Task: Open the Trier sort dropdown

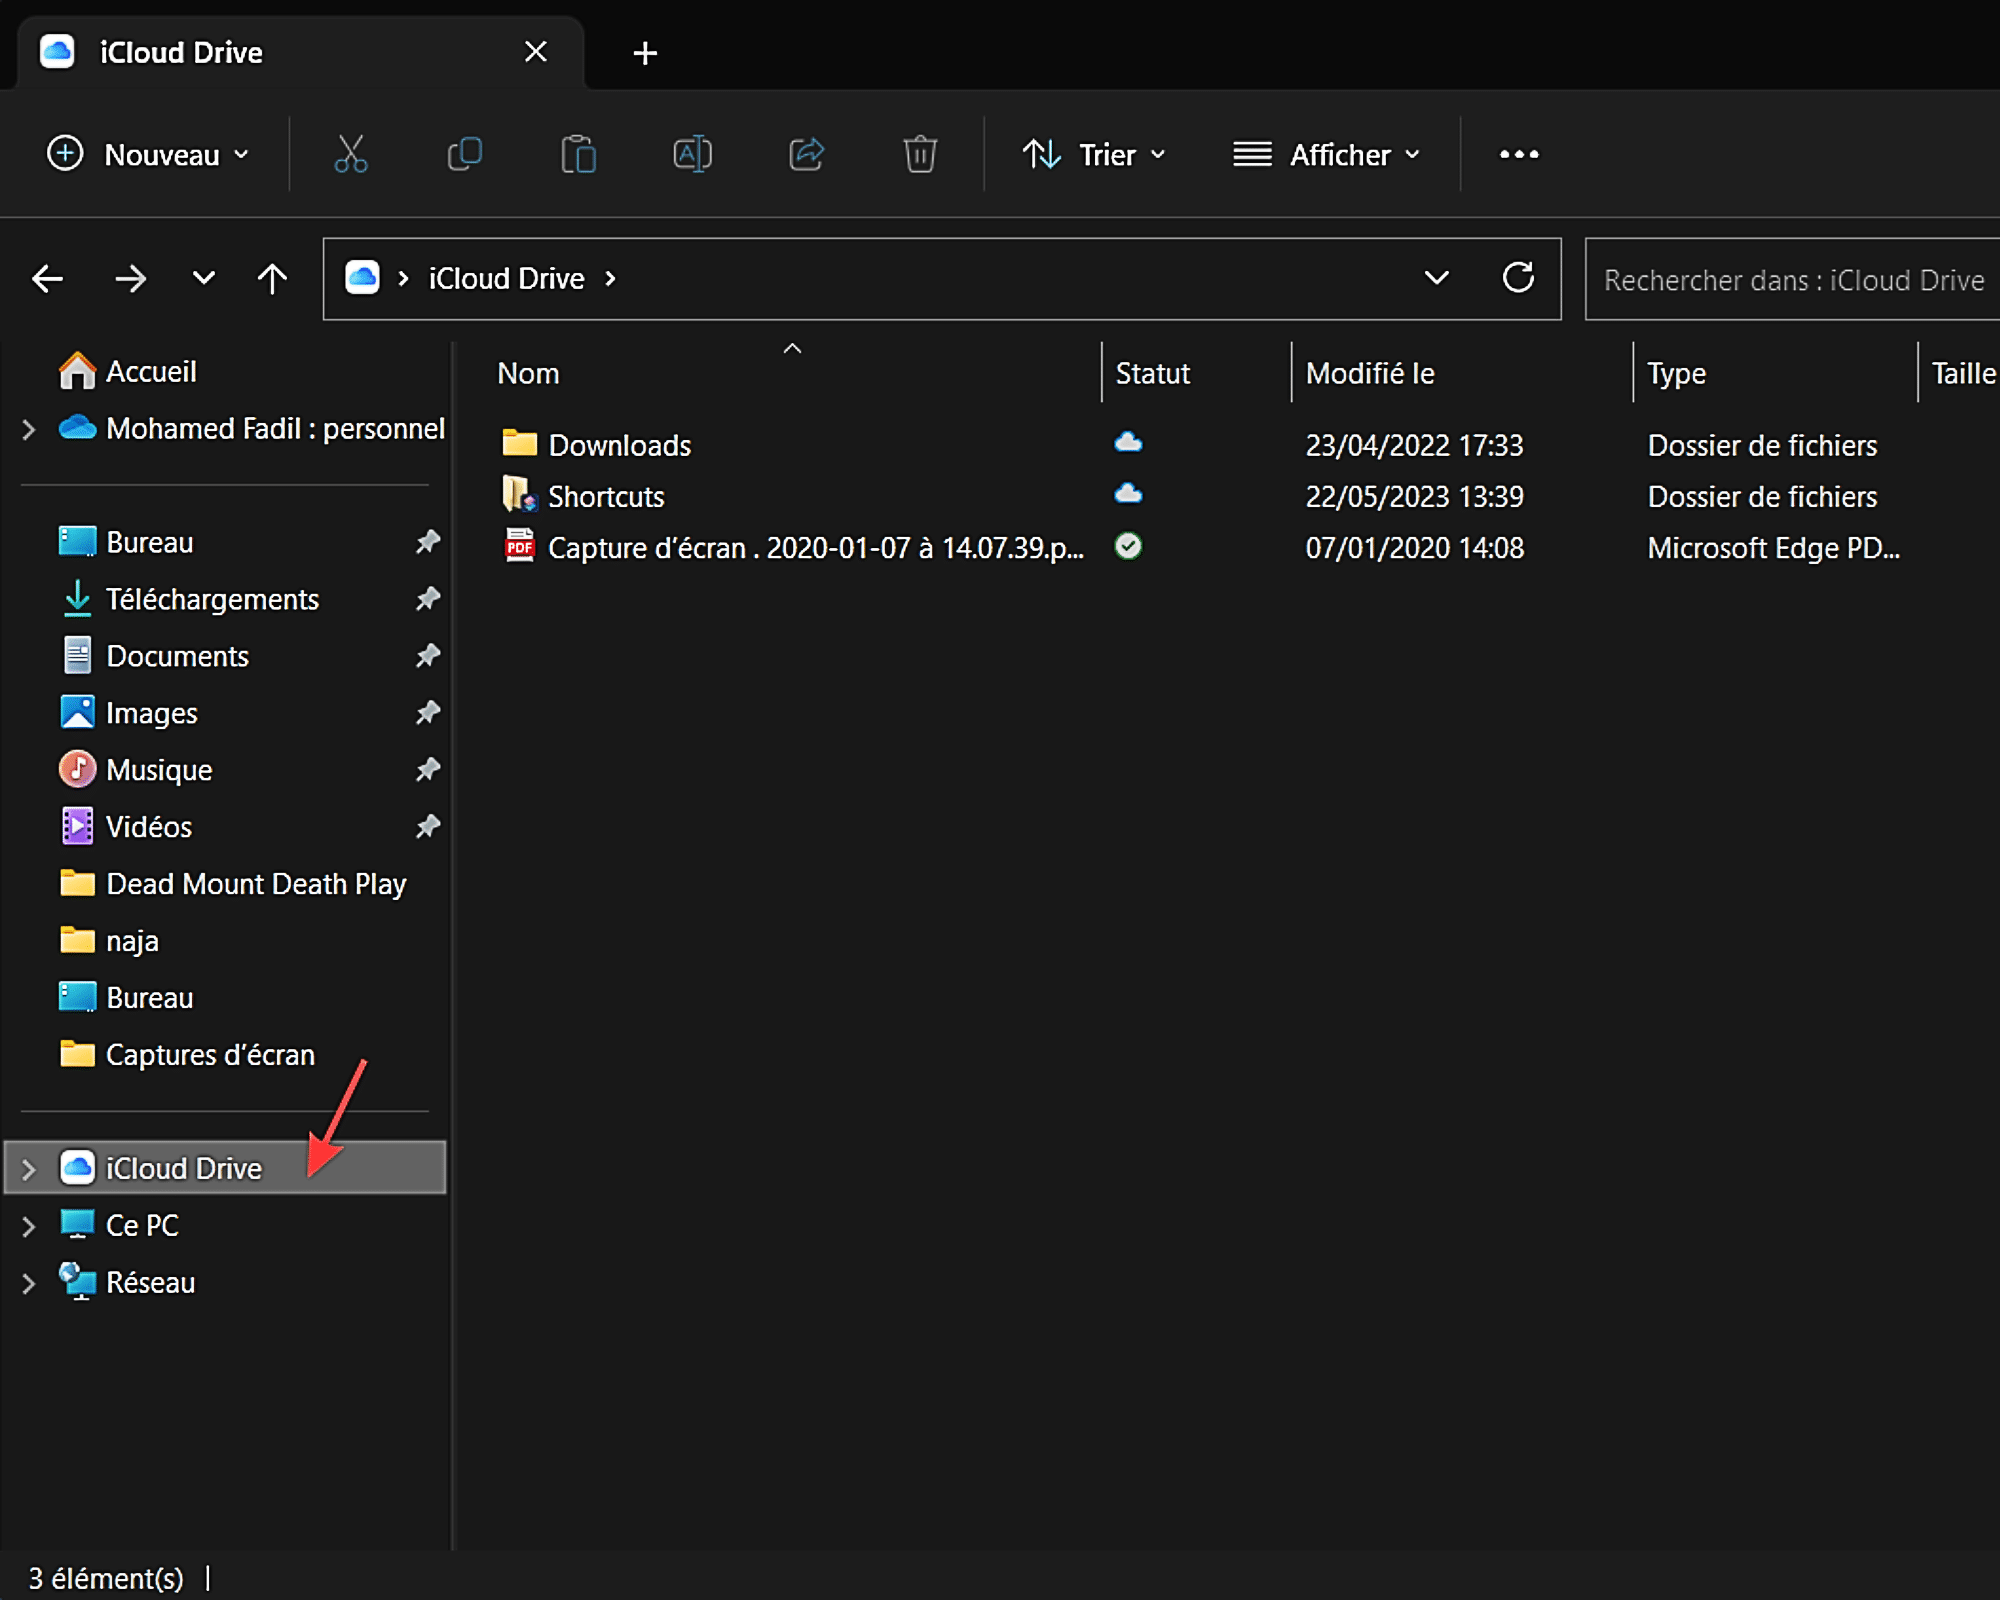Action: point(1094,154)
